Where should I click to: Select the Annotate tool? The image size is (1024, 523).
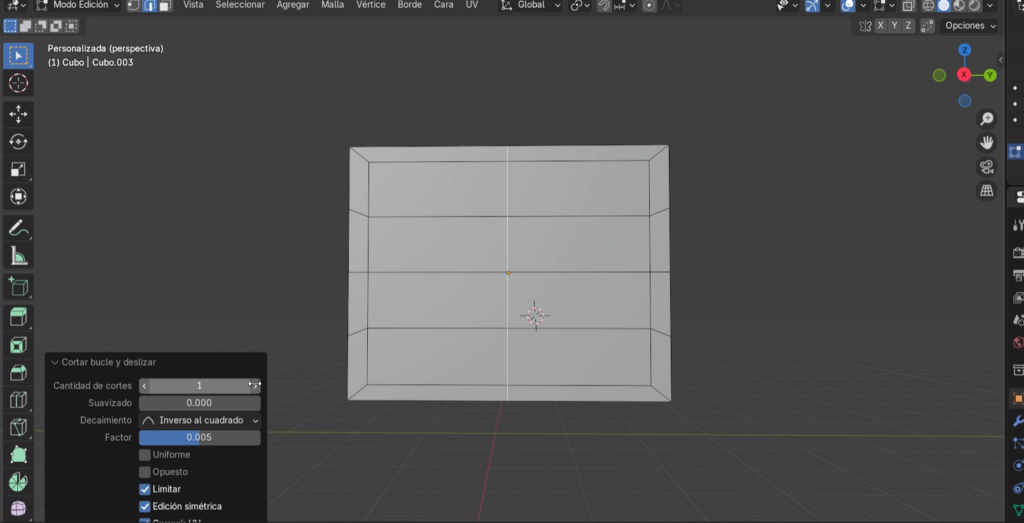click(18, 228)
